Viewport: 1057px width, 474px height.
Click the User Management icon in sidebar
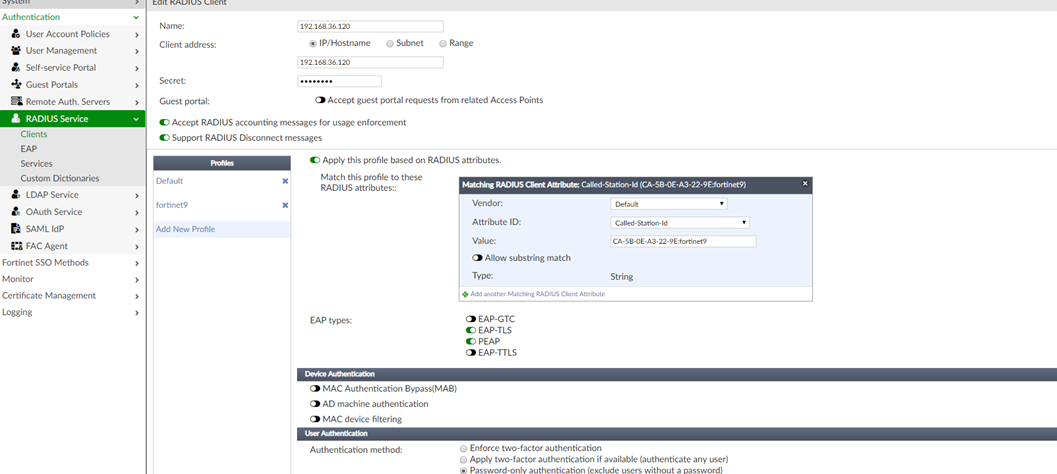click(x=16, y=51)
